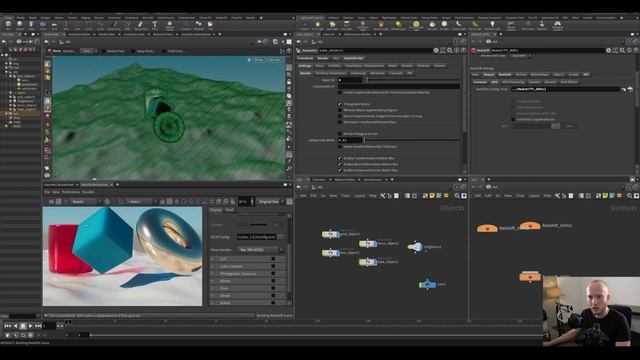The width and height of the screenshot is (640, 360).
Task: Expand the Color Controls section
Action: pos(247,266)
